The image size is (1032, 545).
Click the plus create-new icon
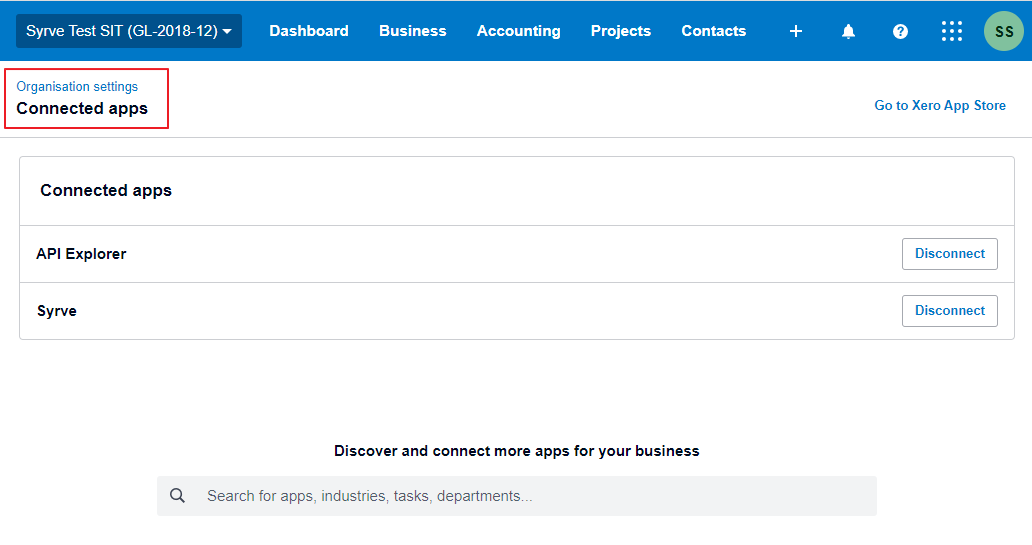tap(796, 31)
